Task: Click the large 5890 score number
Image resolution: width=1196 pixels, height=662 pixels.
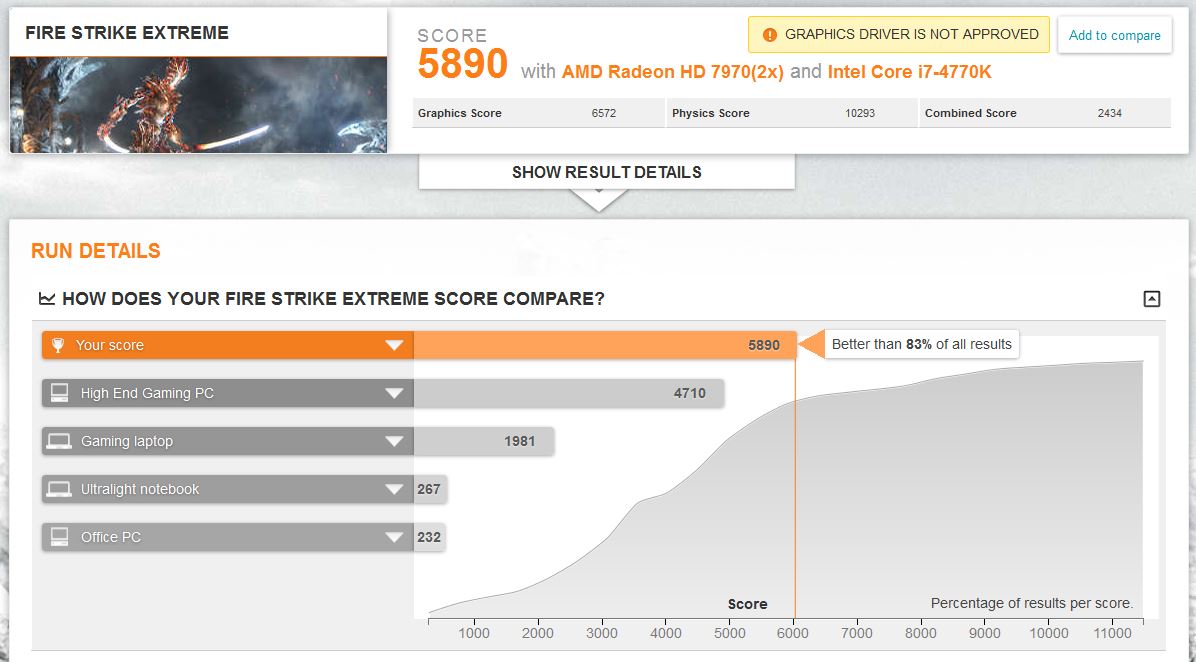Action: click(462, 63)
